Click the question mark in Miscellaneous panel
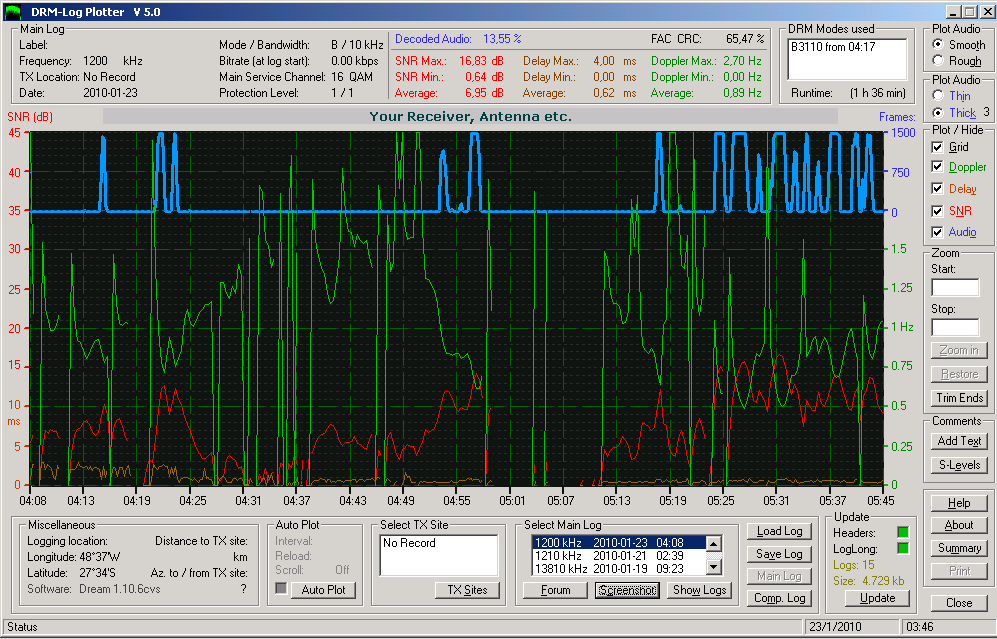997x639 pixels. pyautogui.click(x=243, y=589)
